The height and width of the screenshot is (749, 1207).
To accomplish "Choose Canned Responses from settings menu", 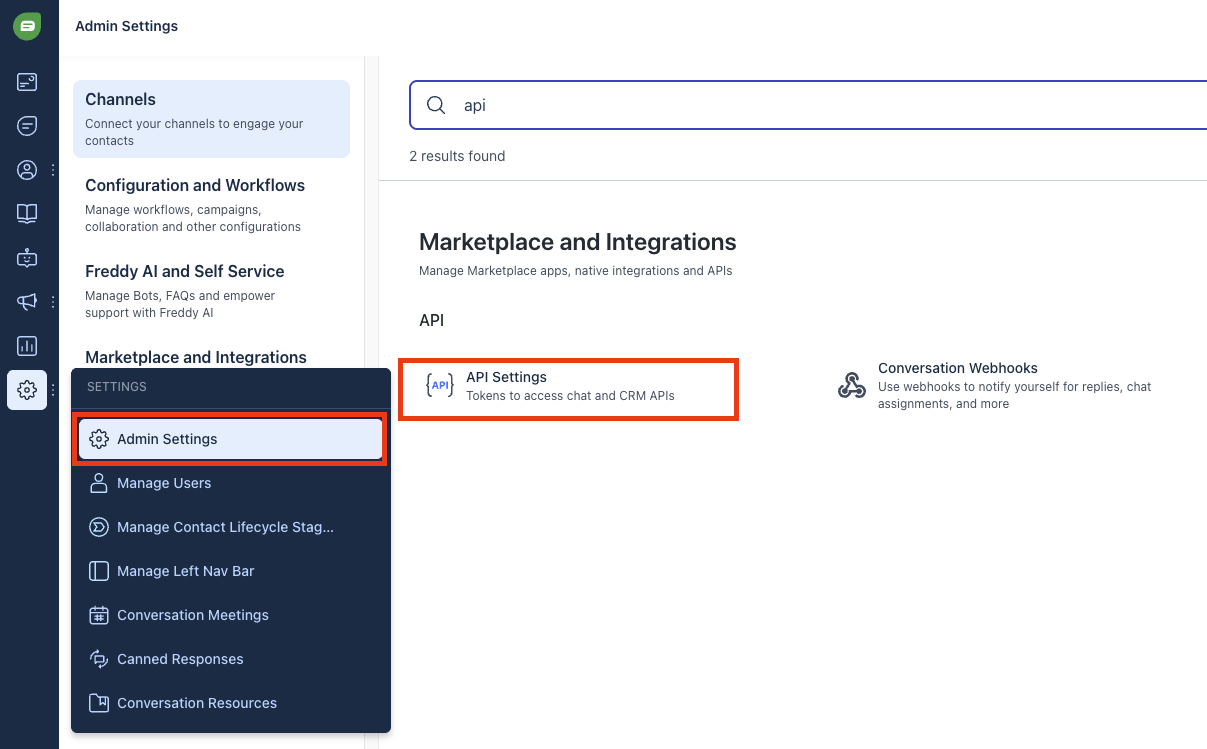I will click(230, 659).
